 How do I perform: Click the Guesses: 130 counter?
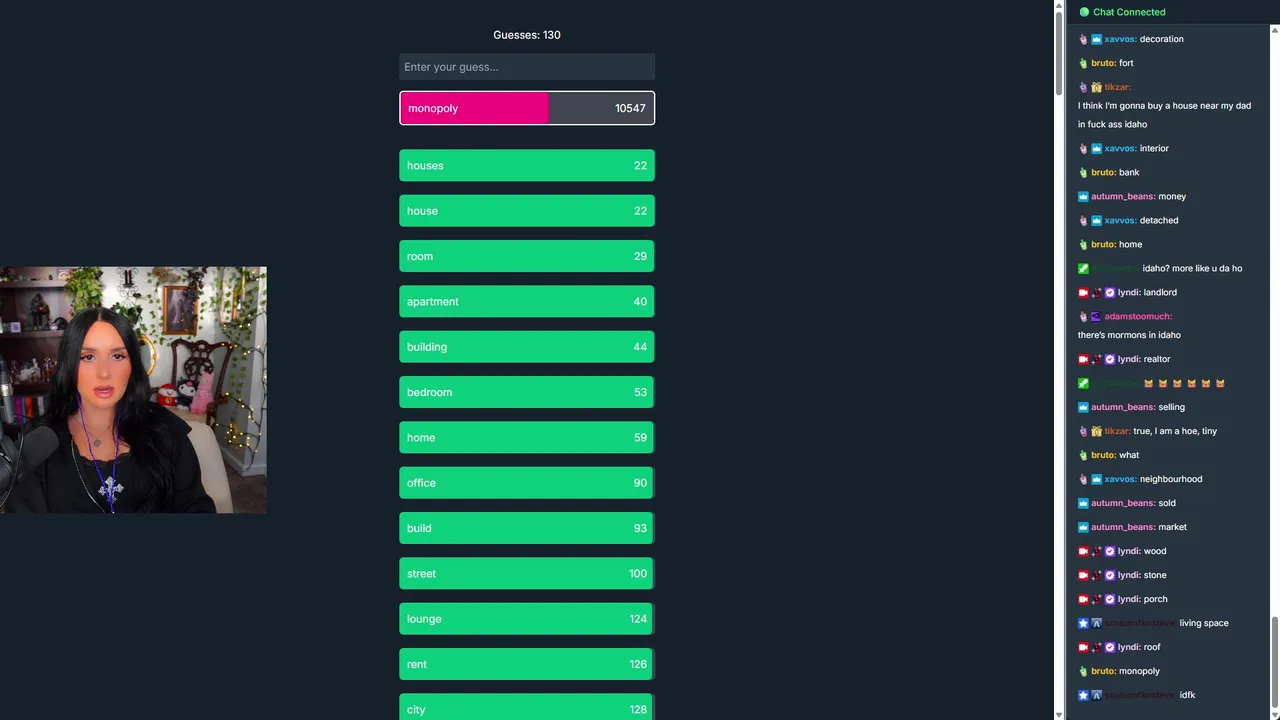pyautogui.click(x=527, y=35)
